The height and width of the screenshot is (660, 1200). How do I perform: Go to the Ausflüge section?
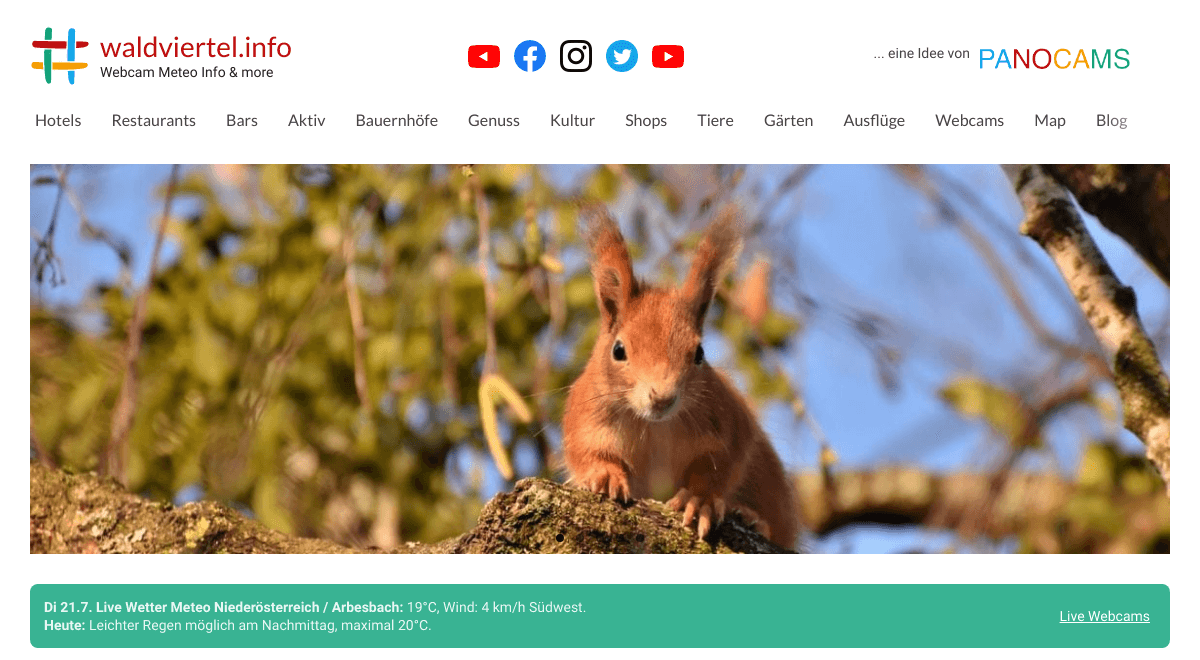click(874, 120)
